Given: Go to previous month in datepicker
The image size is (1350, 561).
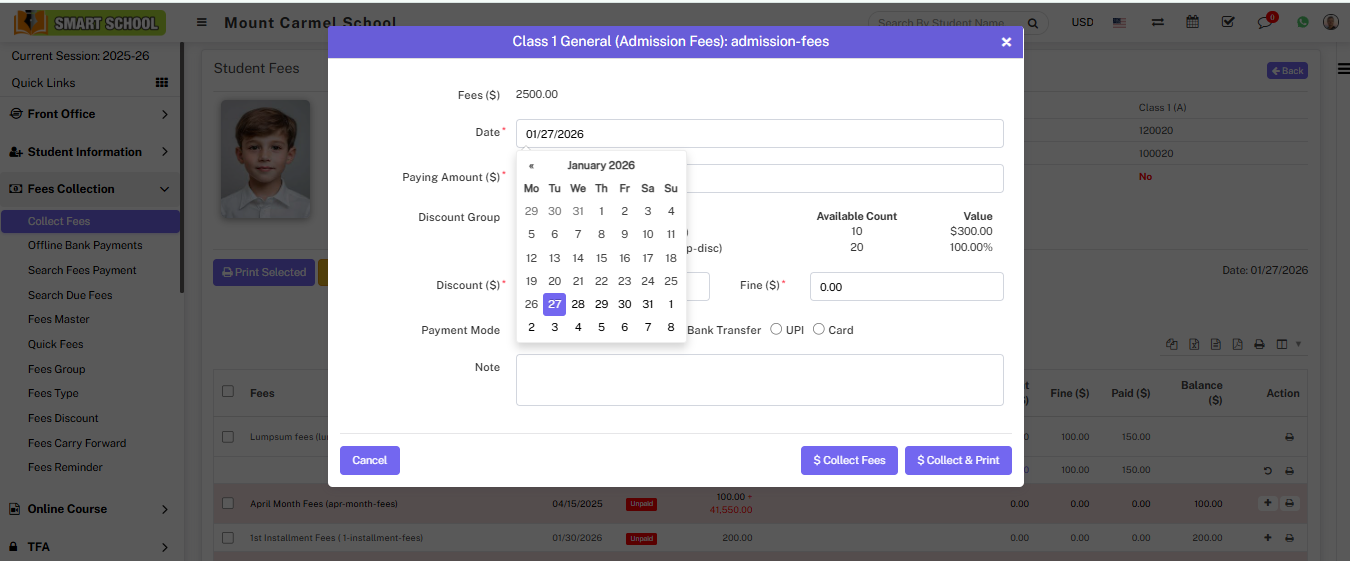Looking at the screenshot, I should pyautogui.click(x=531, y=166).
